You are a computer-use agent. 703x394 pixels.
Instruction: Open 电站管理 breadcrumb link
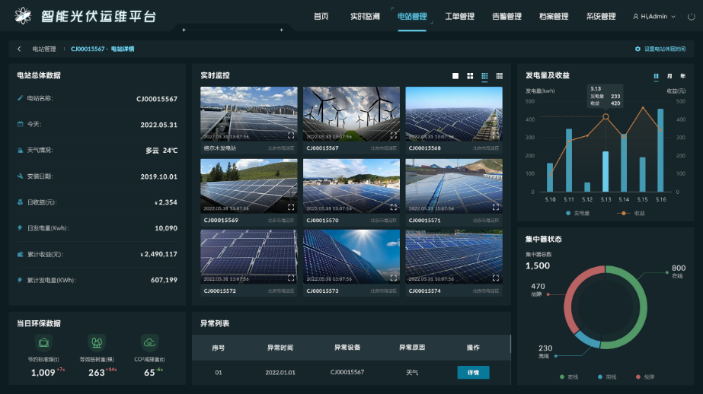pos(44,49)
